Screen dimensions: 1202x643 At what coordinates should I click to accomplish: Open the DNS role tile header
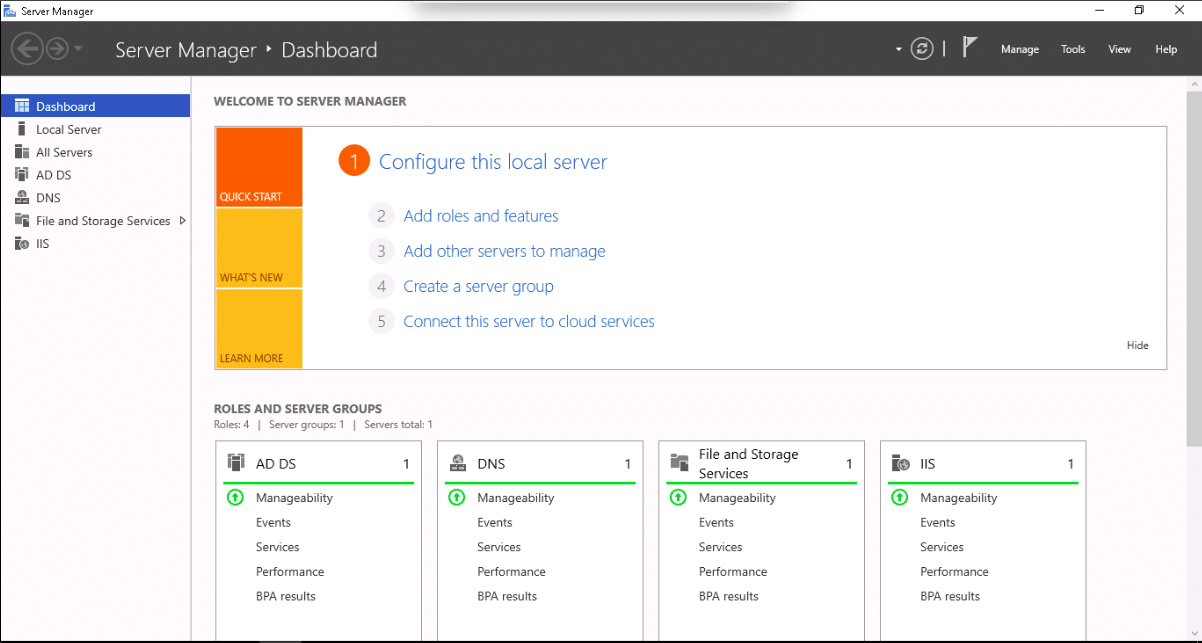click(541, 464)
